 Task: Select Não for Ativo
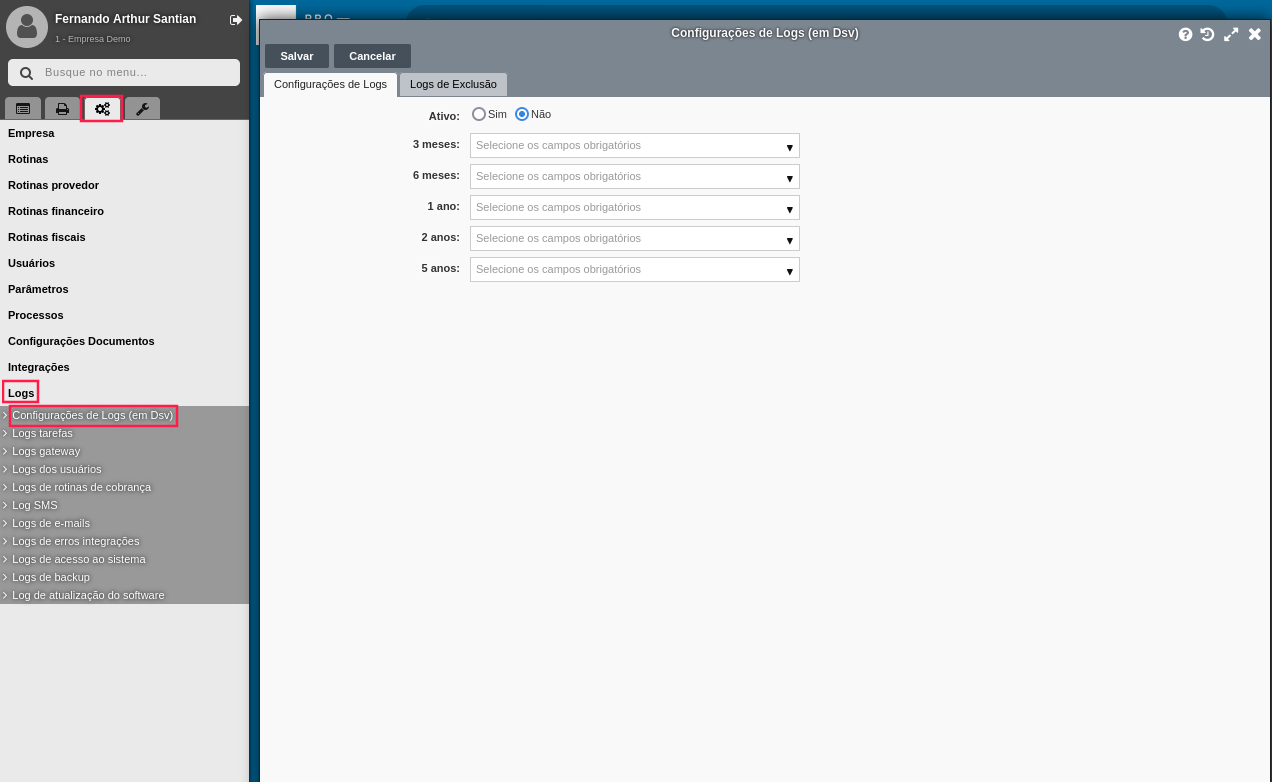pos(522,114)
